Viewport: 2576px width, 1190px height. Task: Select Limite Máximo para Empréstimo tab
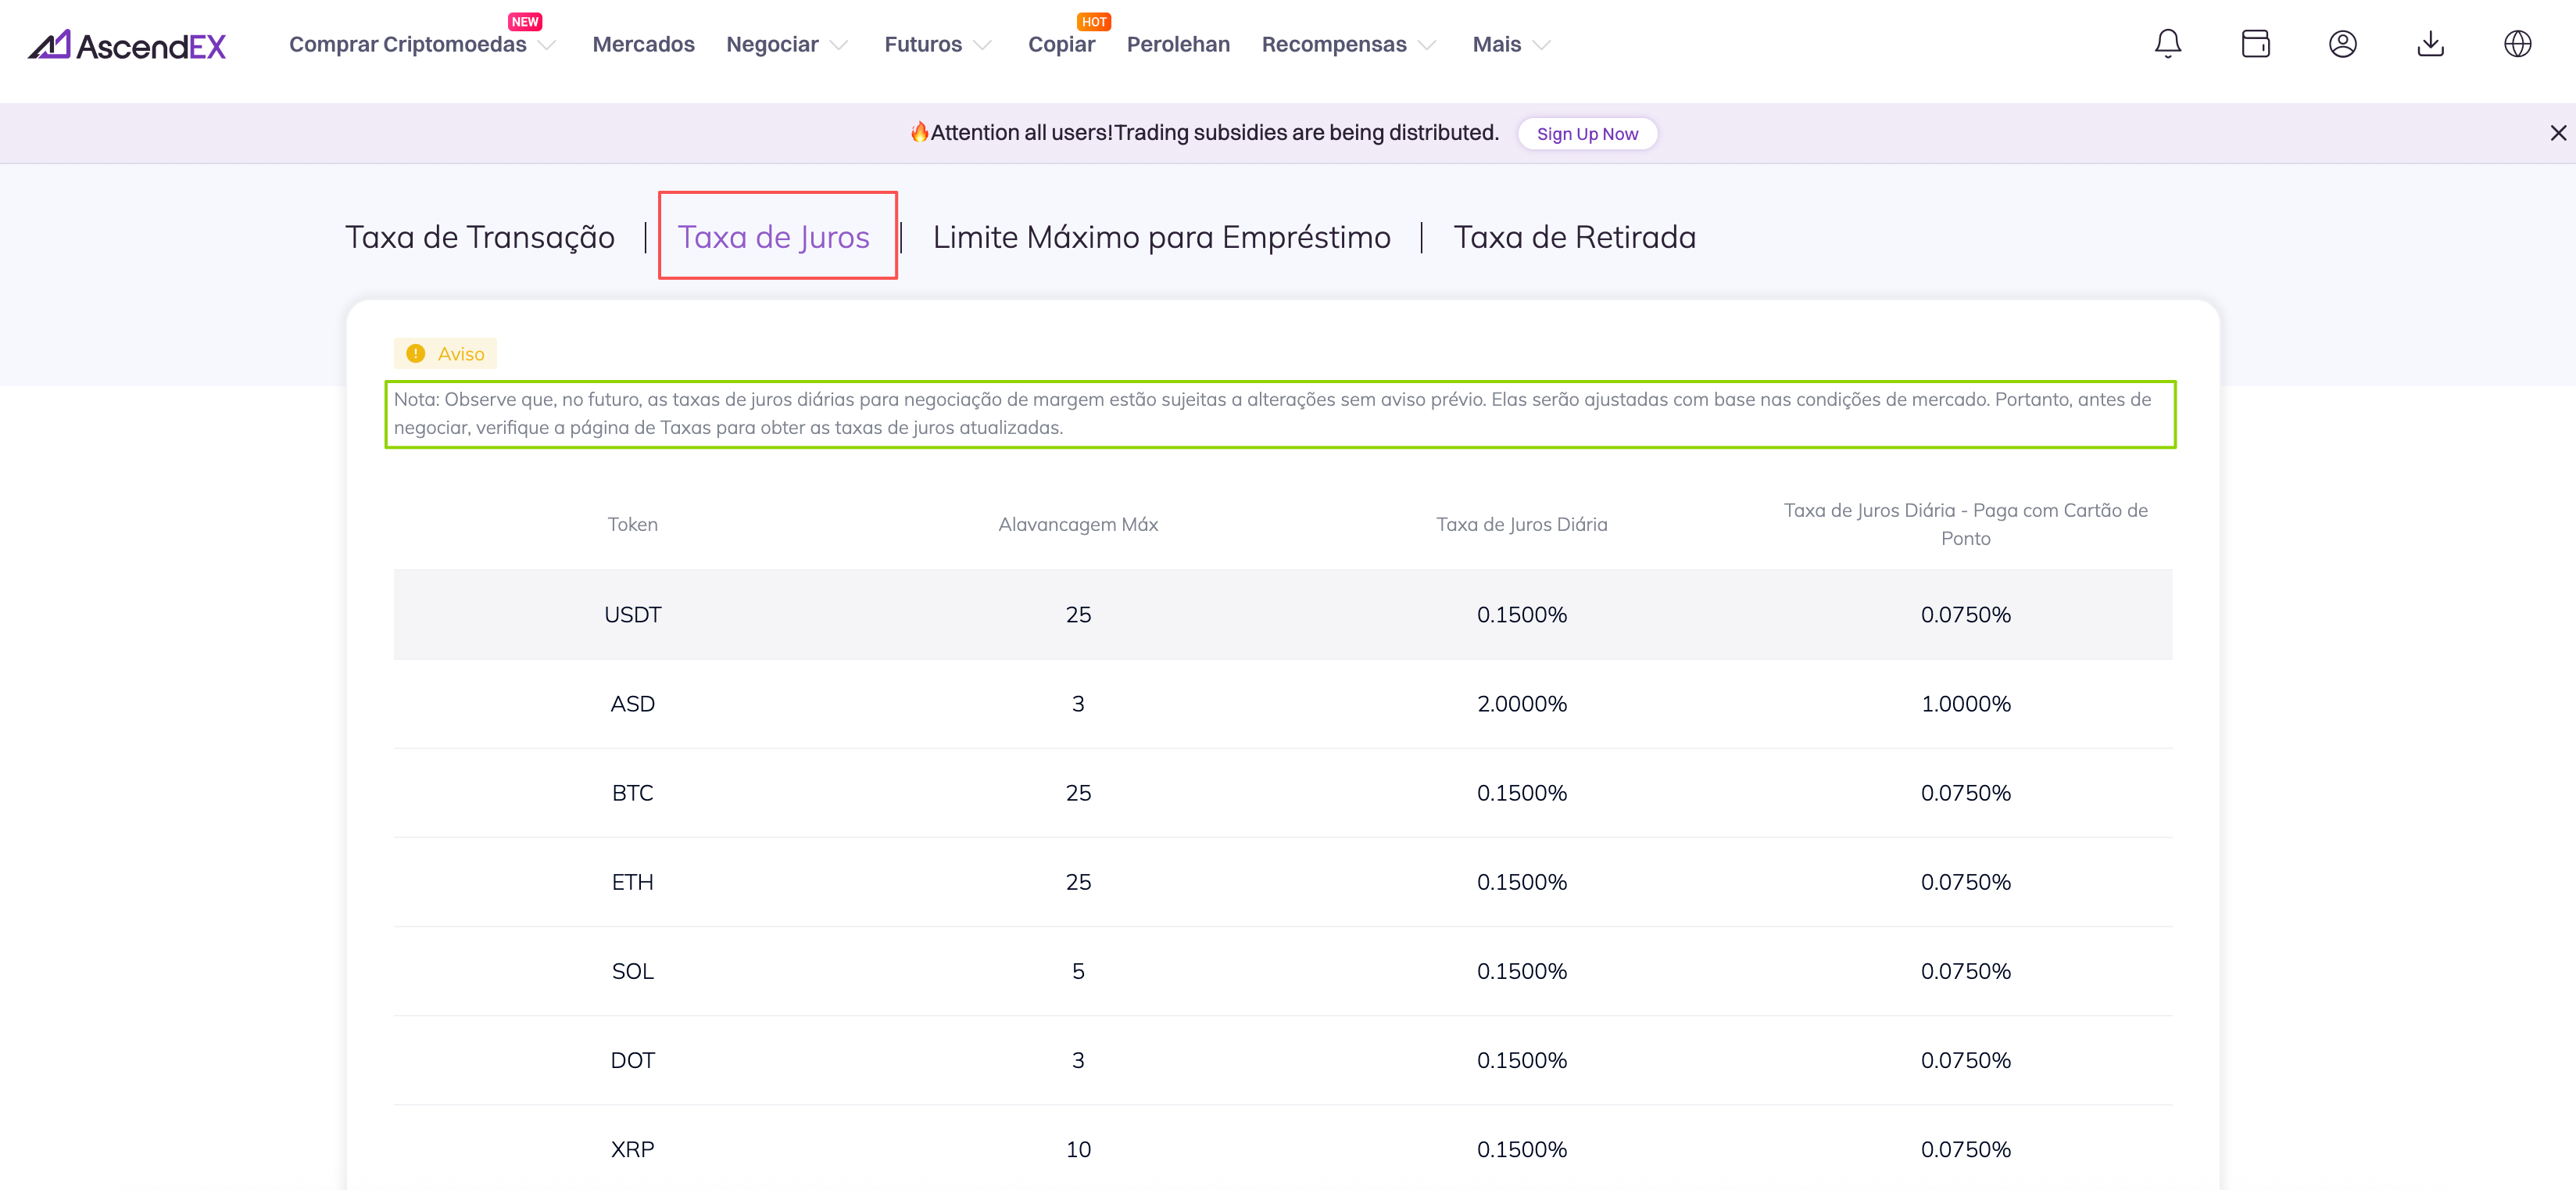coord(1161,237)
